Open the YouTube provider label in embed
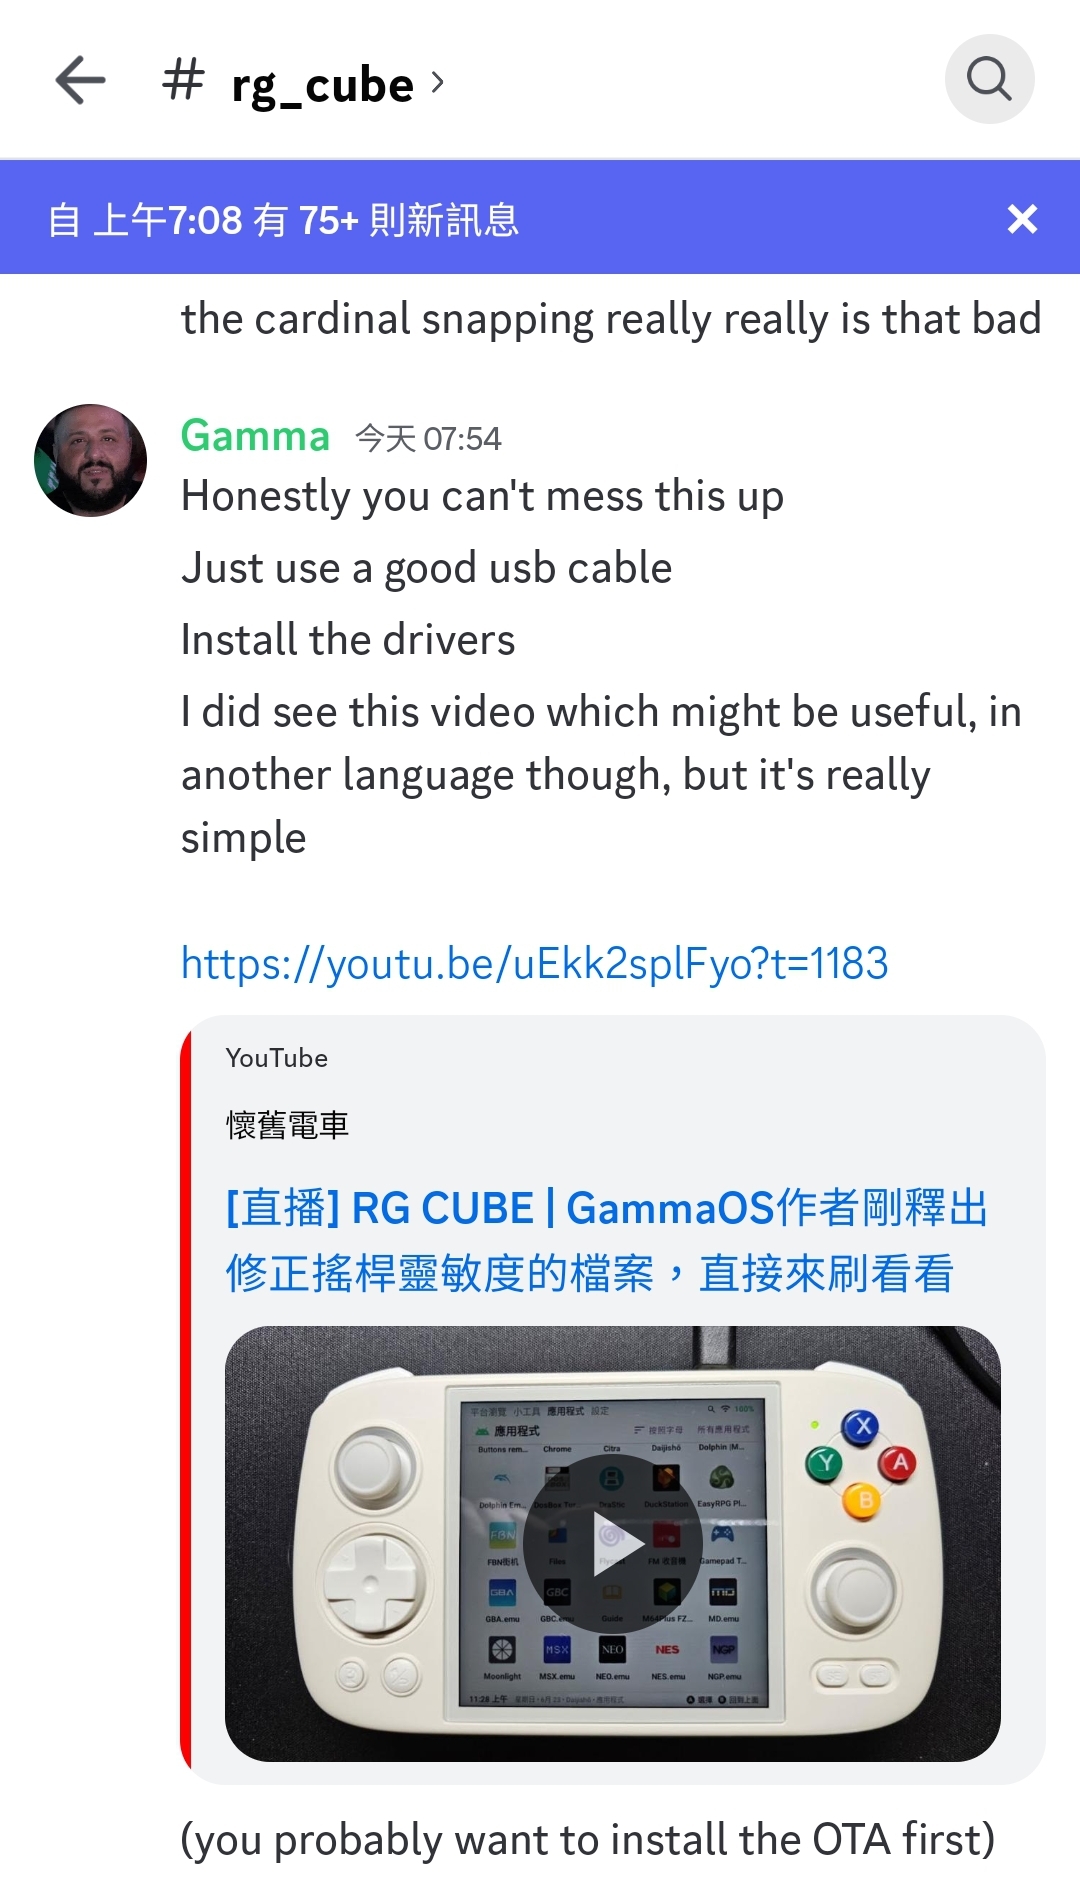The image size is (1080, 1890). (x=277, y=1058)
